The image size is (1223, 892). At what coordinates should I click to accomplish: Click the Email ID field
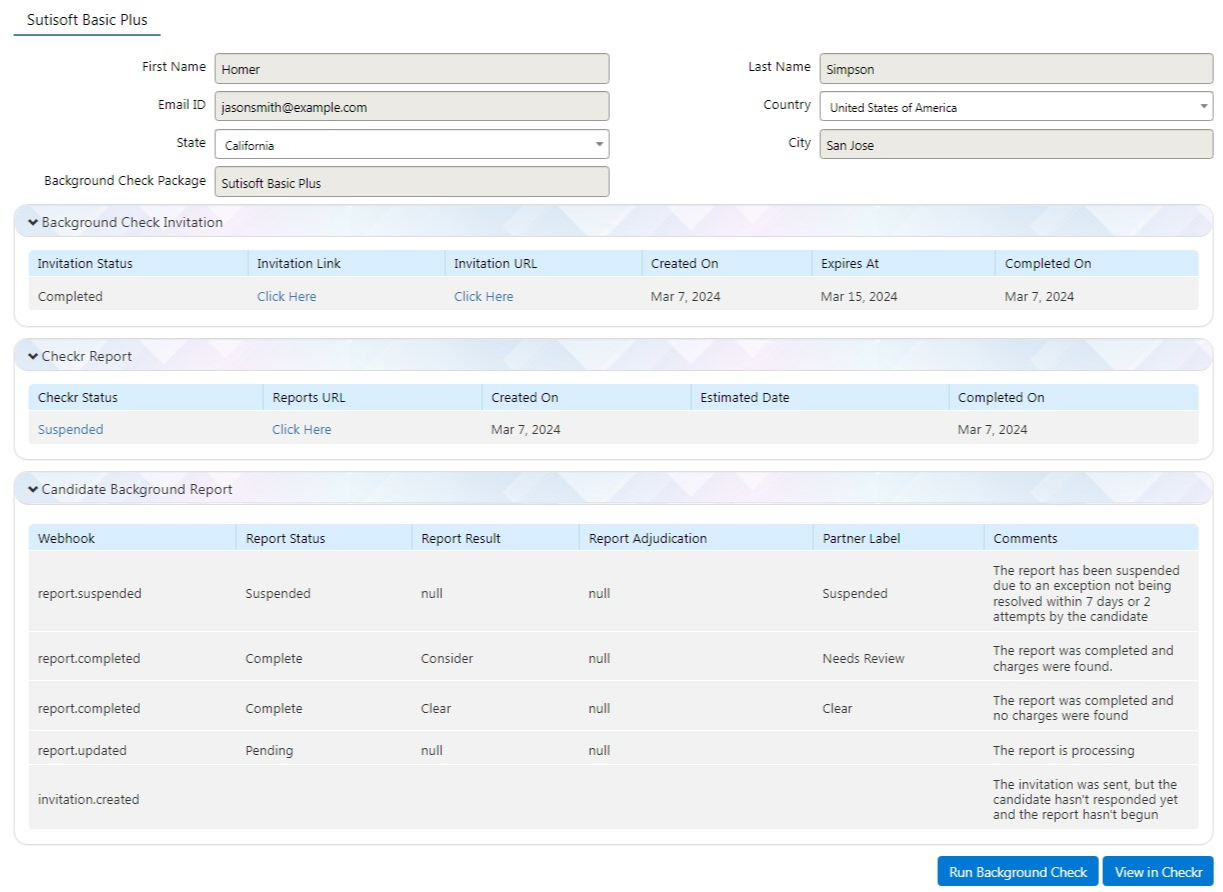point(411,107)
